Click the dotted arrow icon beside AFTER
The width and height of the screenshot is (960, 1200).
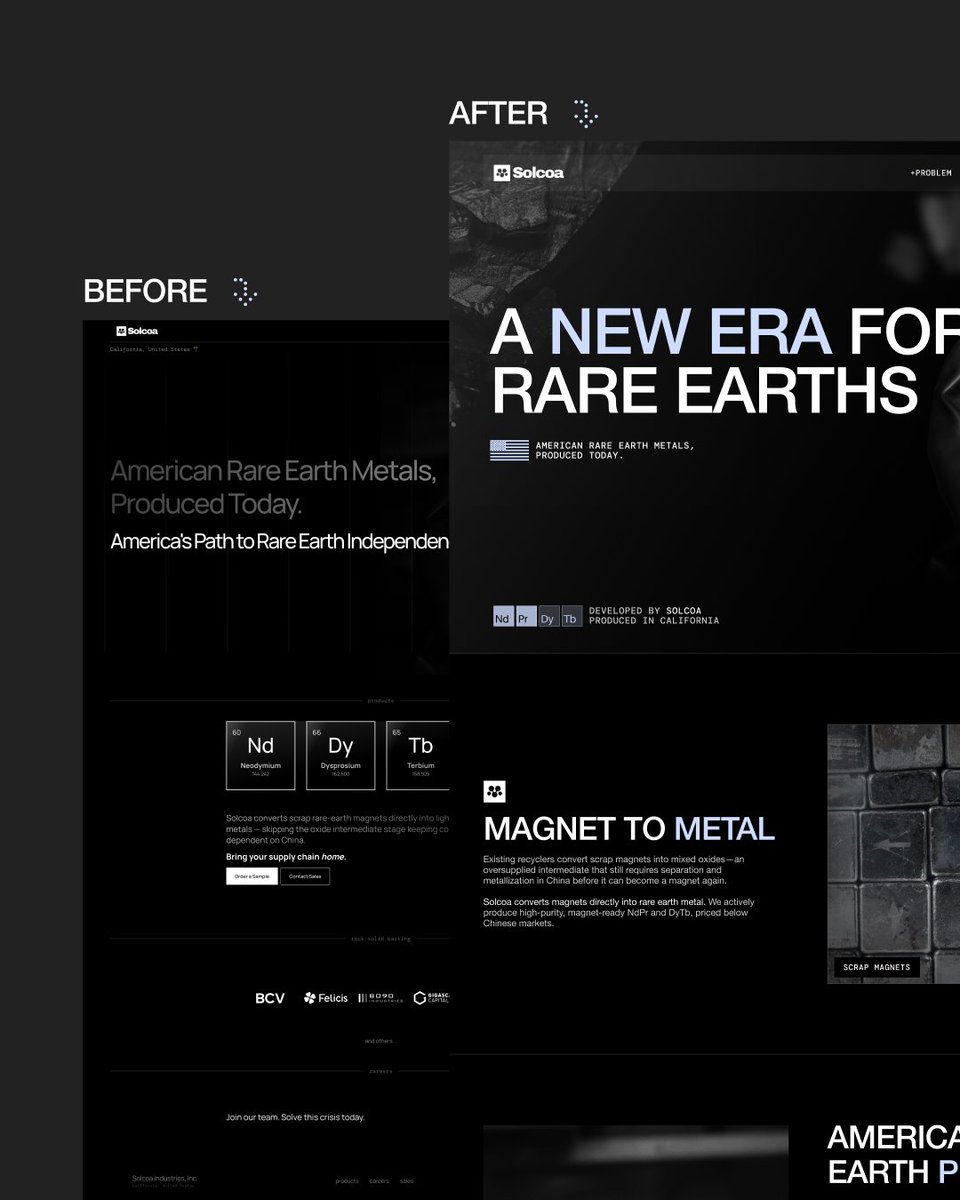(585, 113)
